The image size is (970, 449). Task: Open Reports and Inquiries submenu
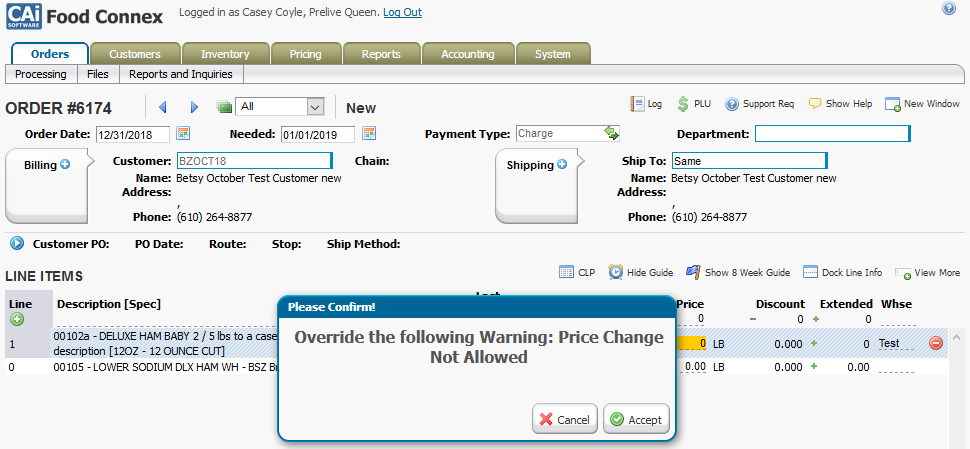point(181,74)
